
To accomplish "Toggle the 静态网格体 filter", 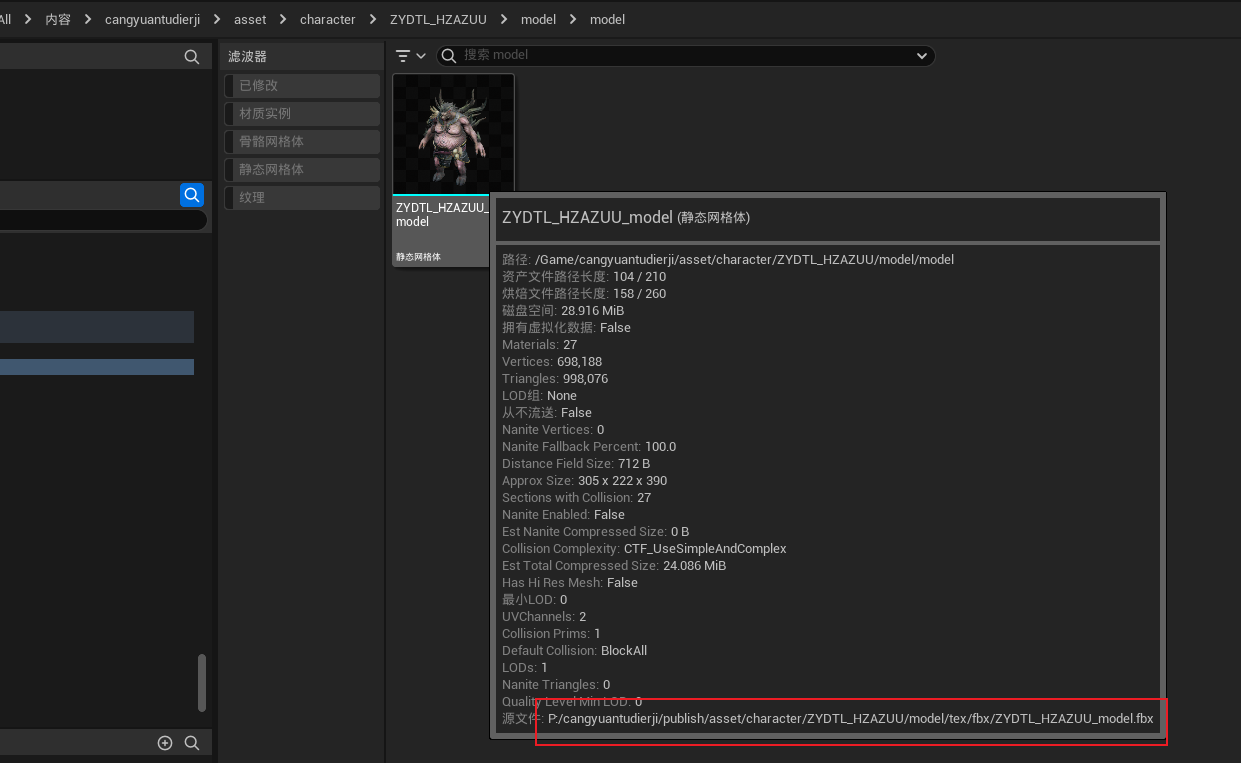I will pos(302,170).
